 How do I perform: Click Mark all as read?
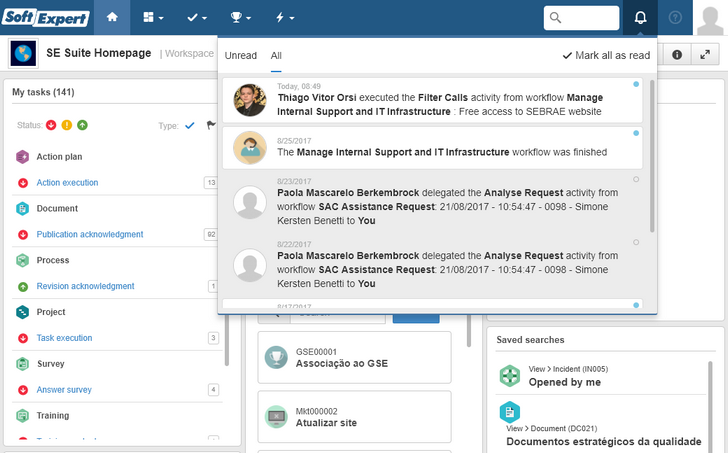[x=606, y=56]
